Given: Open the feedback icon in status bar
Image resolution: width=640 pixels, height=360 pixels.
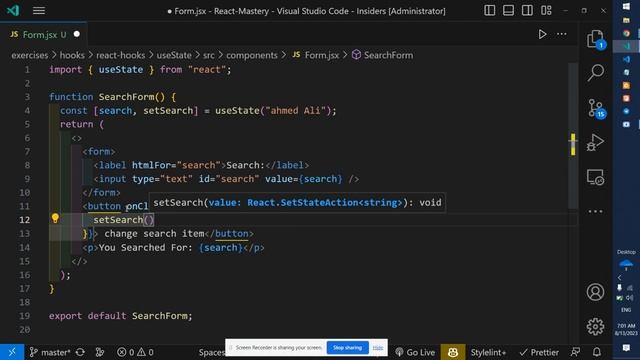Looking at the screenshot, I should click(576, 352).
